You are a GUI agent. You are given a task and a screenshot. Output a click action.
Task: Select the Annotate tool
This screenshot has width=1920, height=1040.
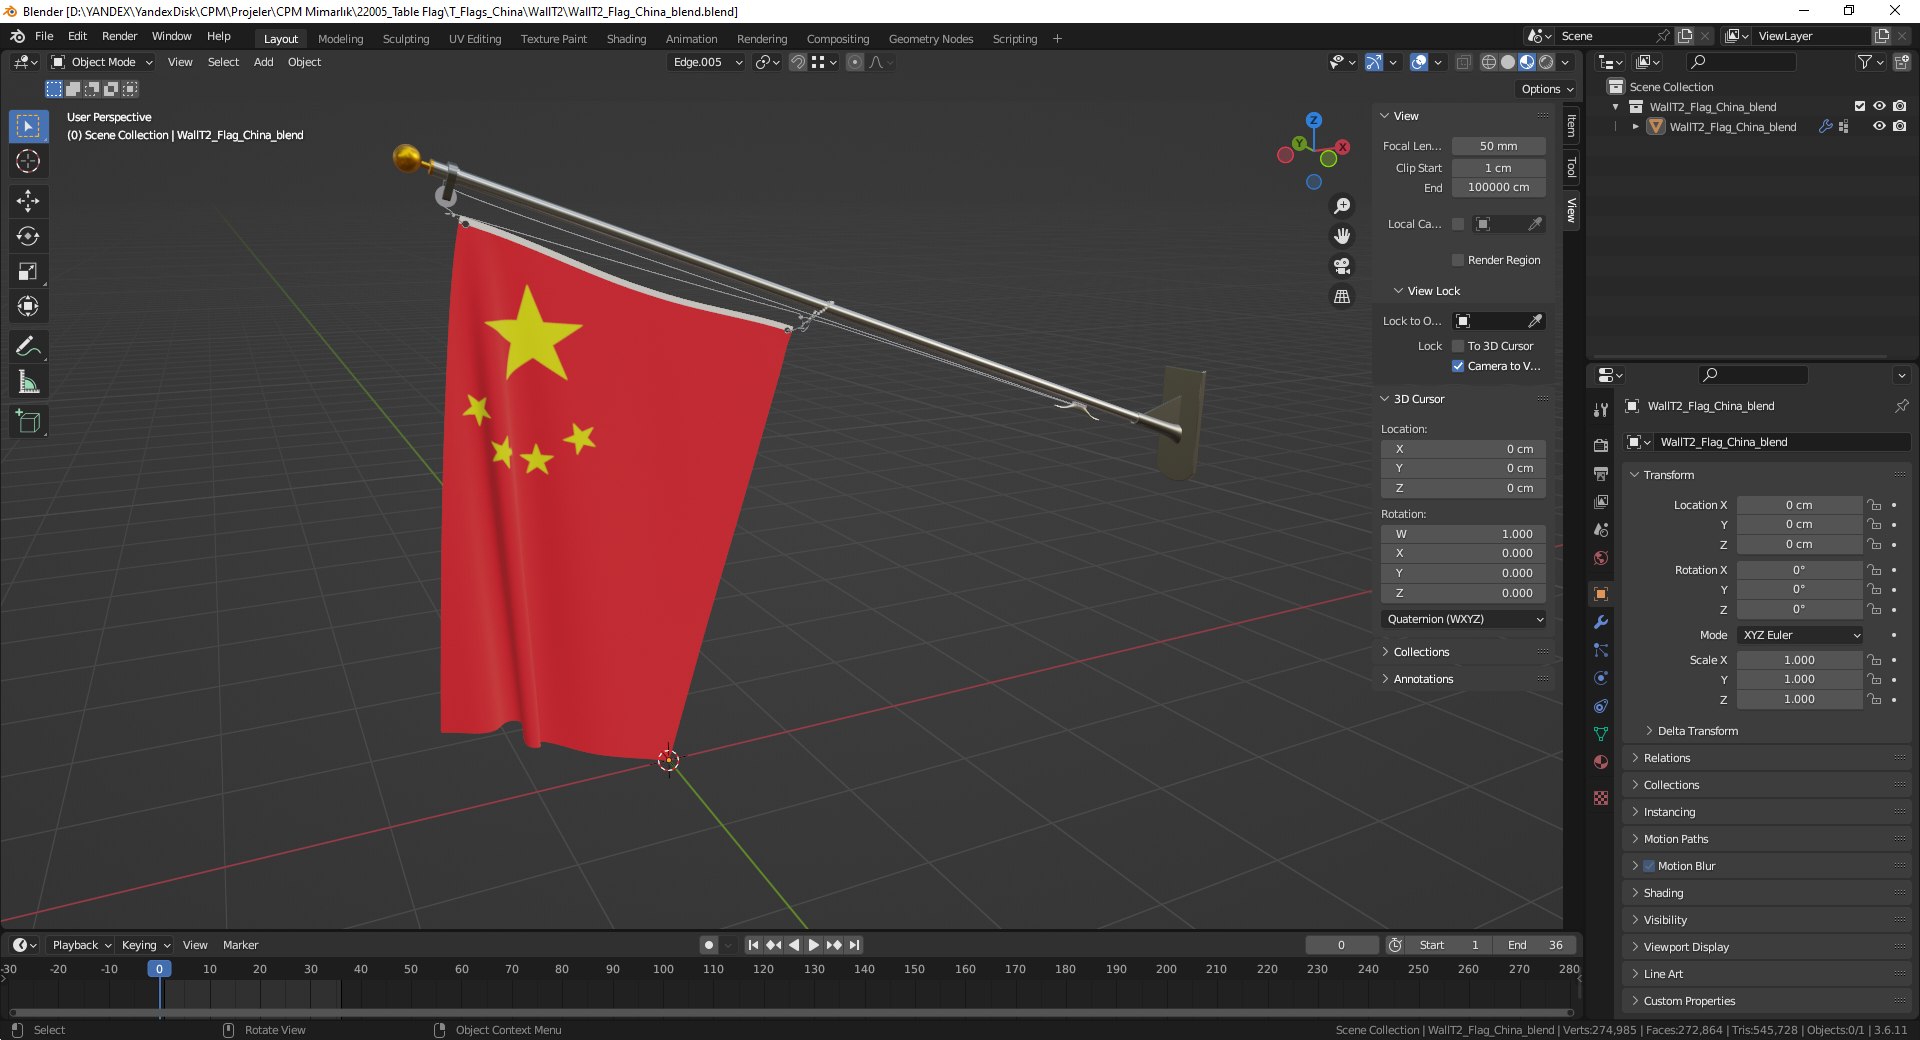(x=28, y=347)
